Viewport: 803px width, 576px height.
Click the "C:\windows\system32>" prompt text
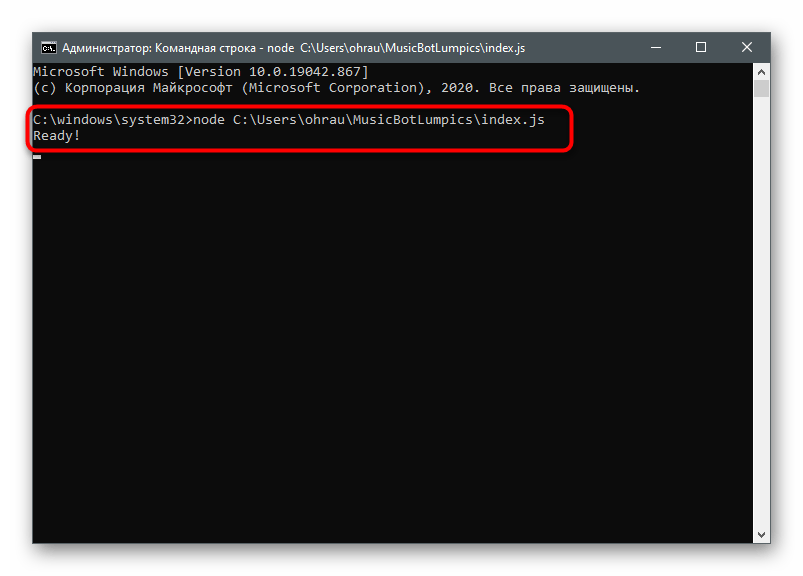pyautogui.click(x=110, y=119)
